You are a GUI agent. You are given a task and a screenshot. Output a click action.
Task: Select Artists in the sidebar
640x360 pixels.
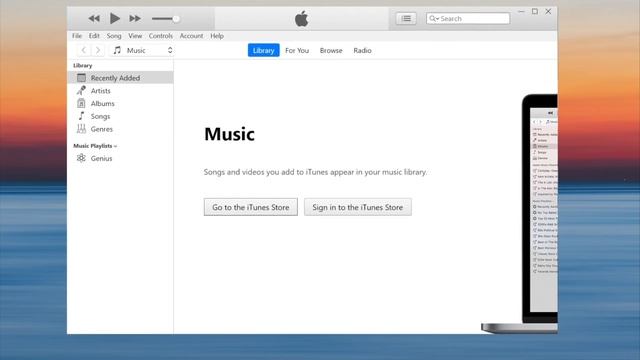pyautogui.click(x=120, y=91)
